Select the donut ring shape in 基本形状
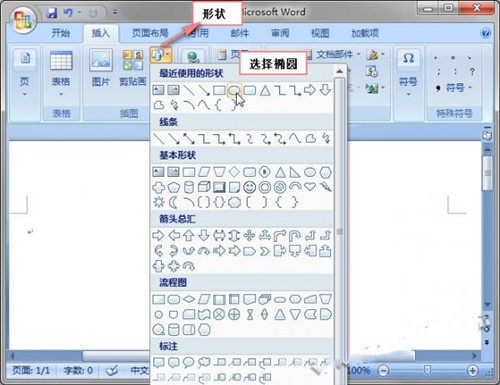 (x=265, y=187)
